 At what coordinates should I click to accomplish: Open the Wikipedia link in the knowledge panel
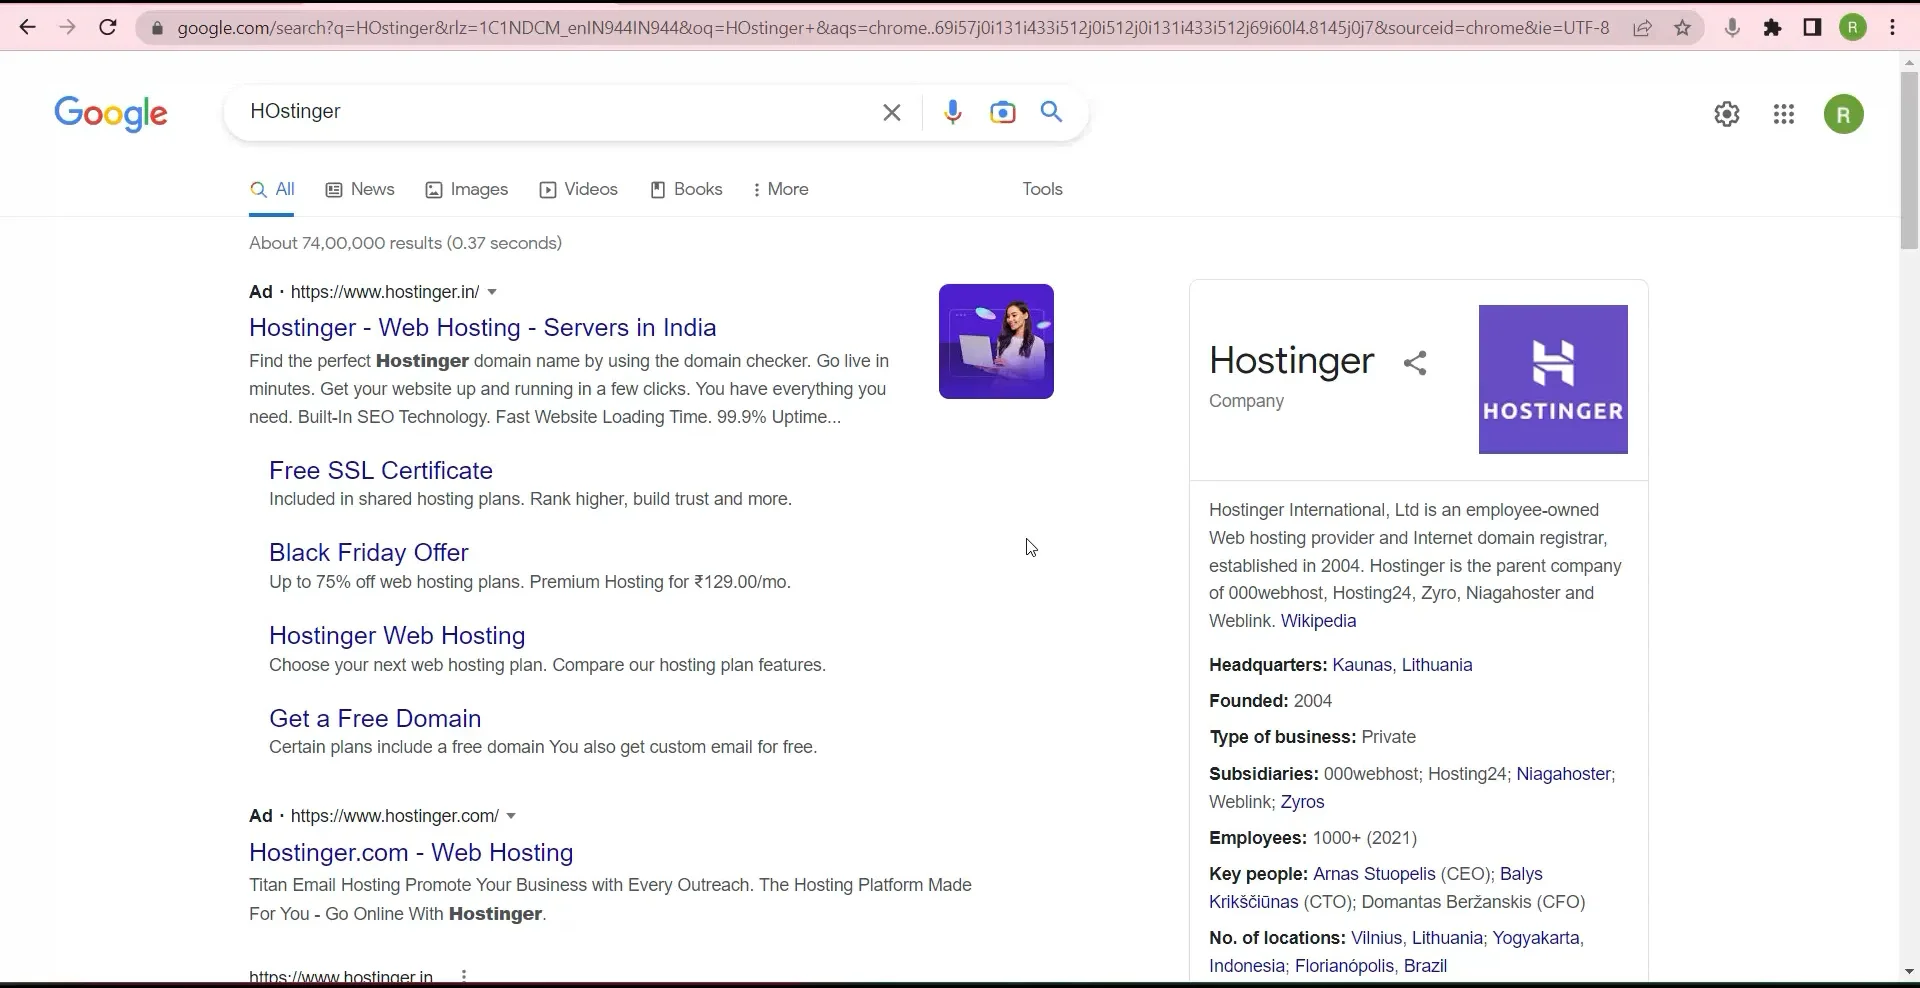(1318, 621)
